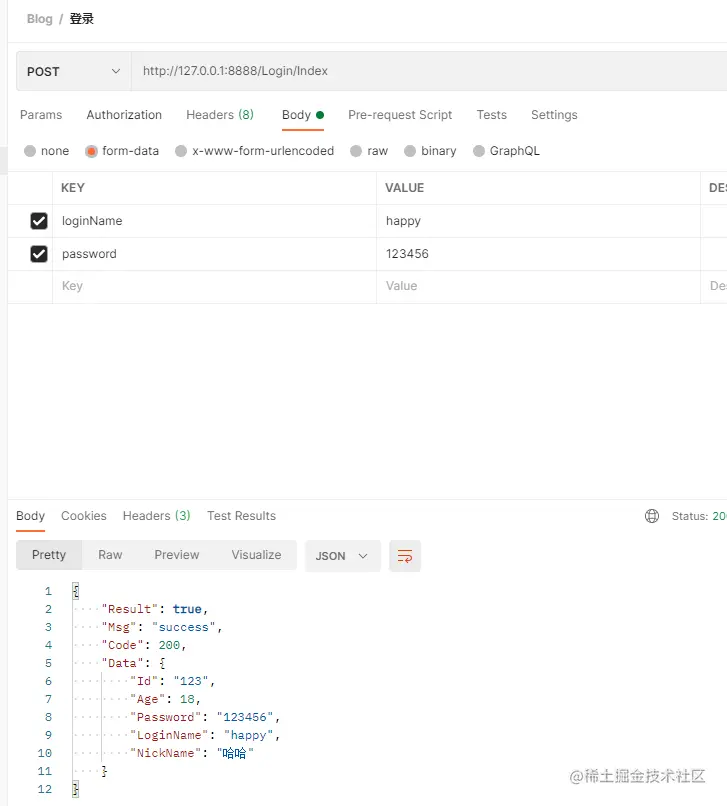This screenshot has width=727, height=806.
Task: Uncheck the loginName row checkbox
Action: coord(39,221)
